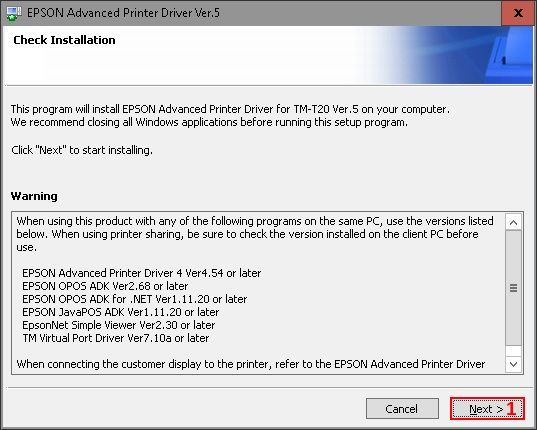Click the EpsonNet Simple Viewer Ver2.30 line
This screenshot has width=537, height=430.
(x=118, y=325)
